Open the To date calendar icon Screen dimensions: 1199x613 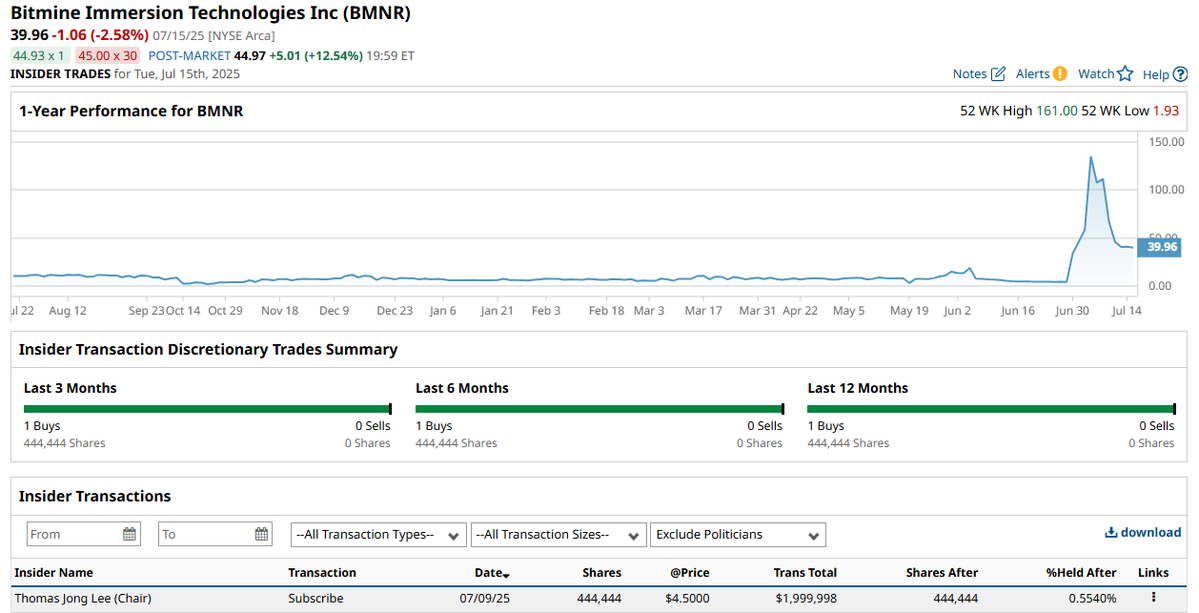pos(262,534)
